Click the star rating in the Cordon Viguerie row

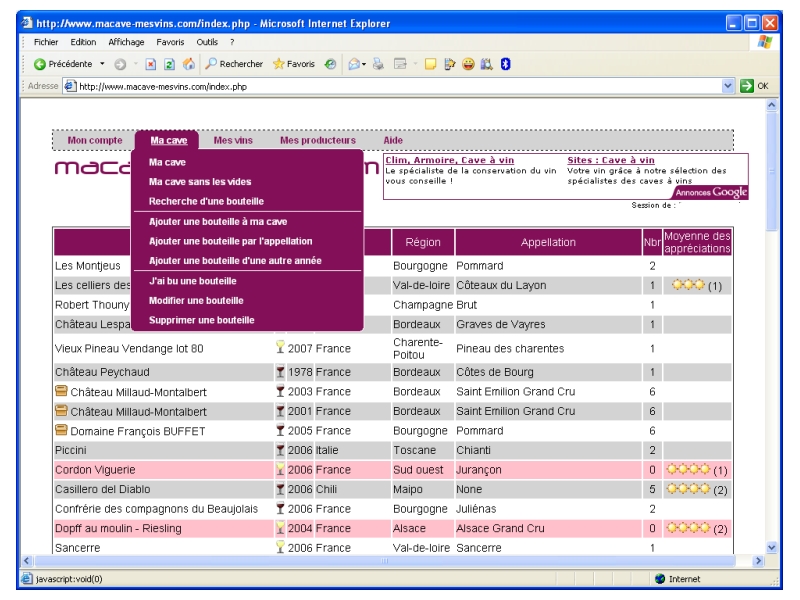pyautogui.click(x=688, y=469)
